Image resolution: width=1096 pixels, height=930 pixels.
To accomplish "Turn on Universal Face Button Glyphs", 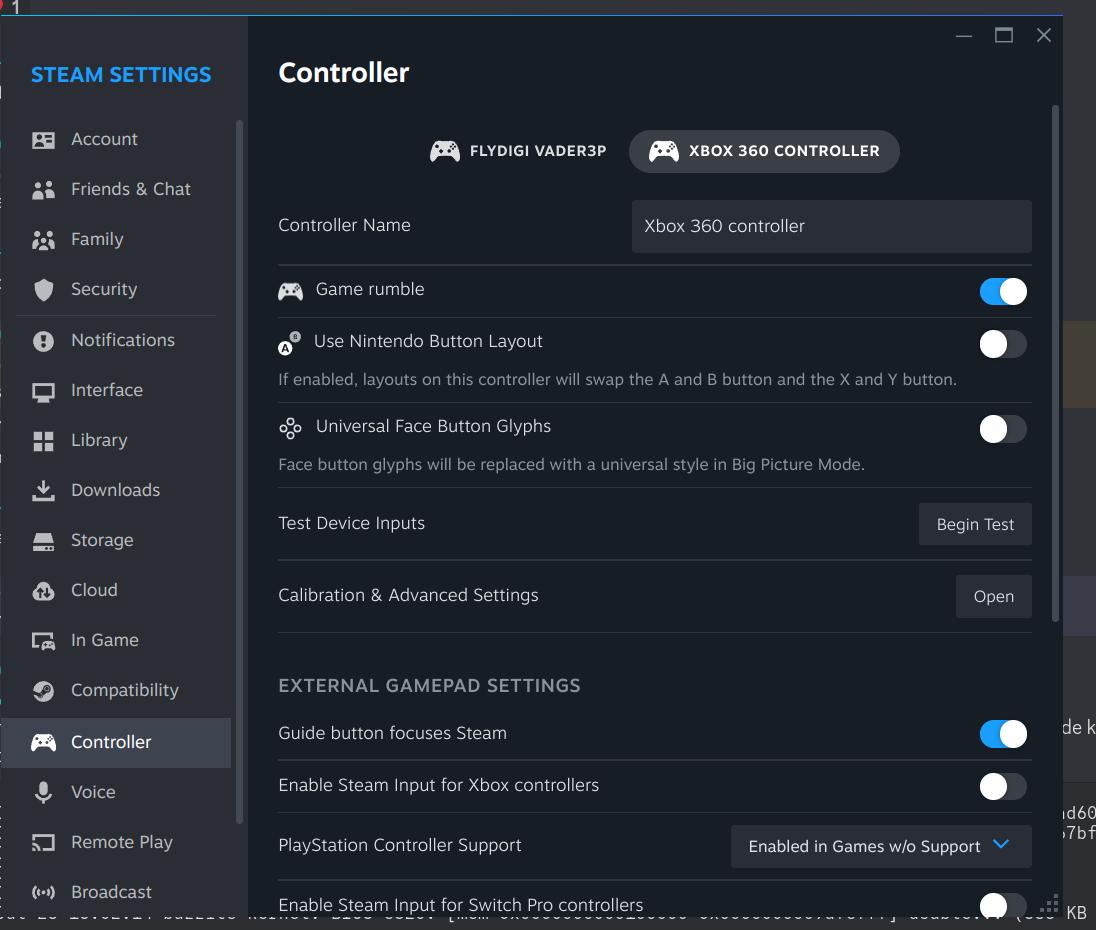I will (1003, 429).
